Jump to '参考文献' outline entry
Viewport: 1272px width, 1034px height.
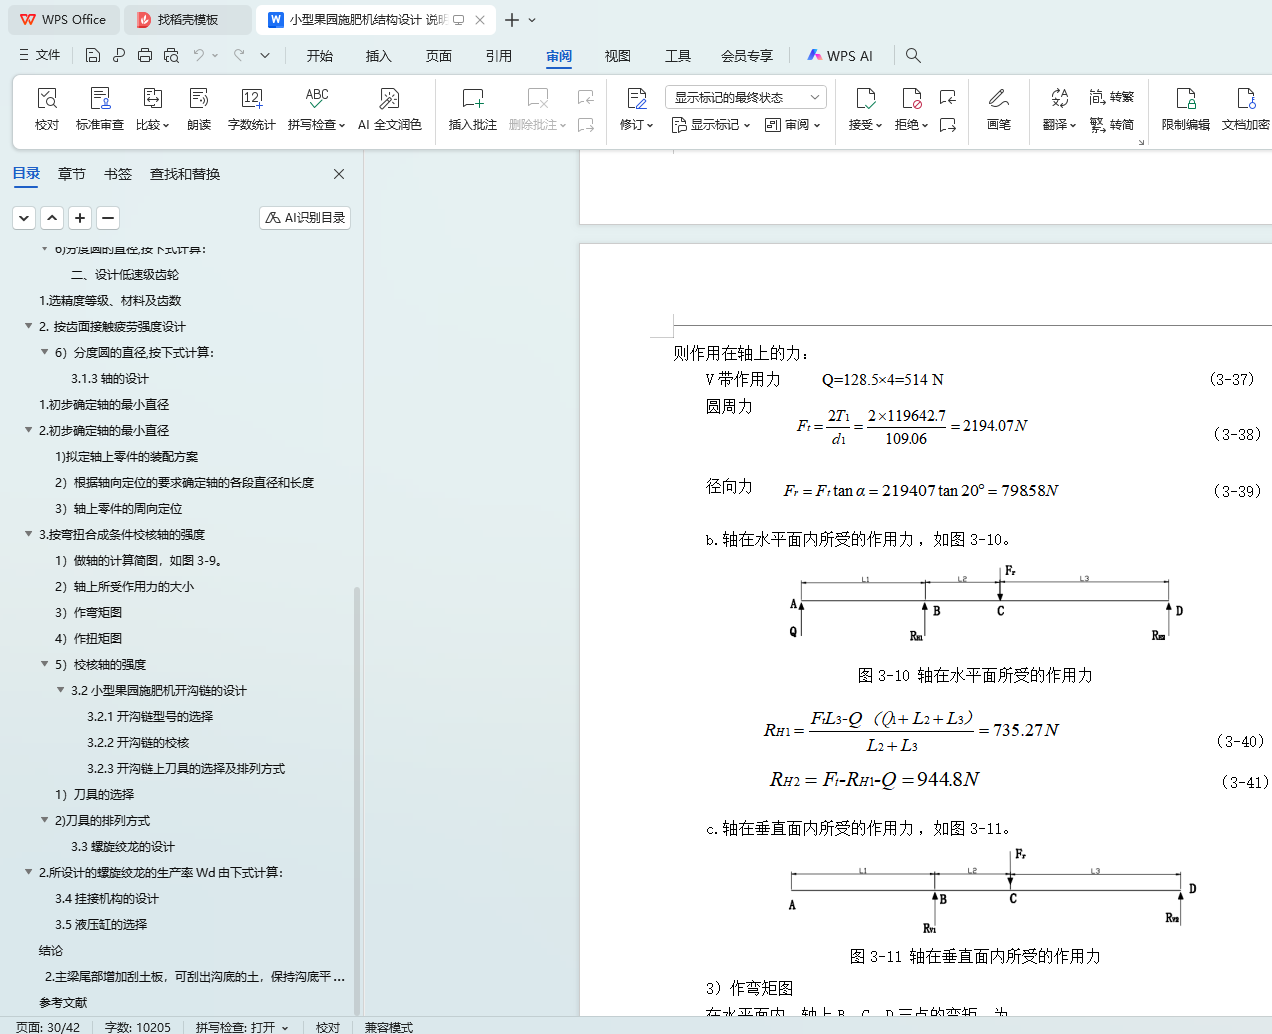[63, 1002]
